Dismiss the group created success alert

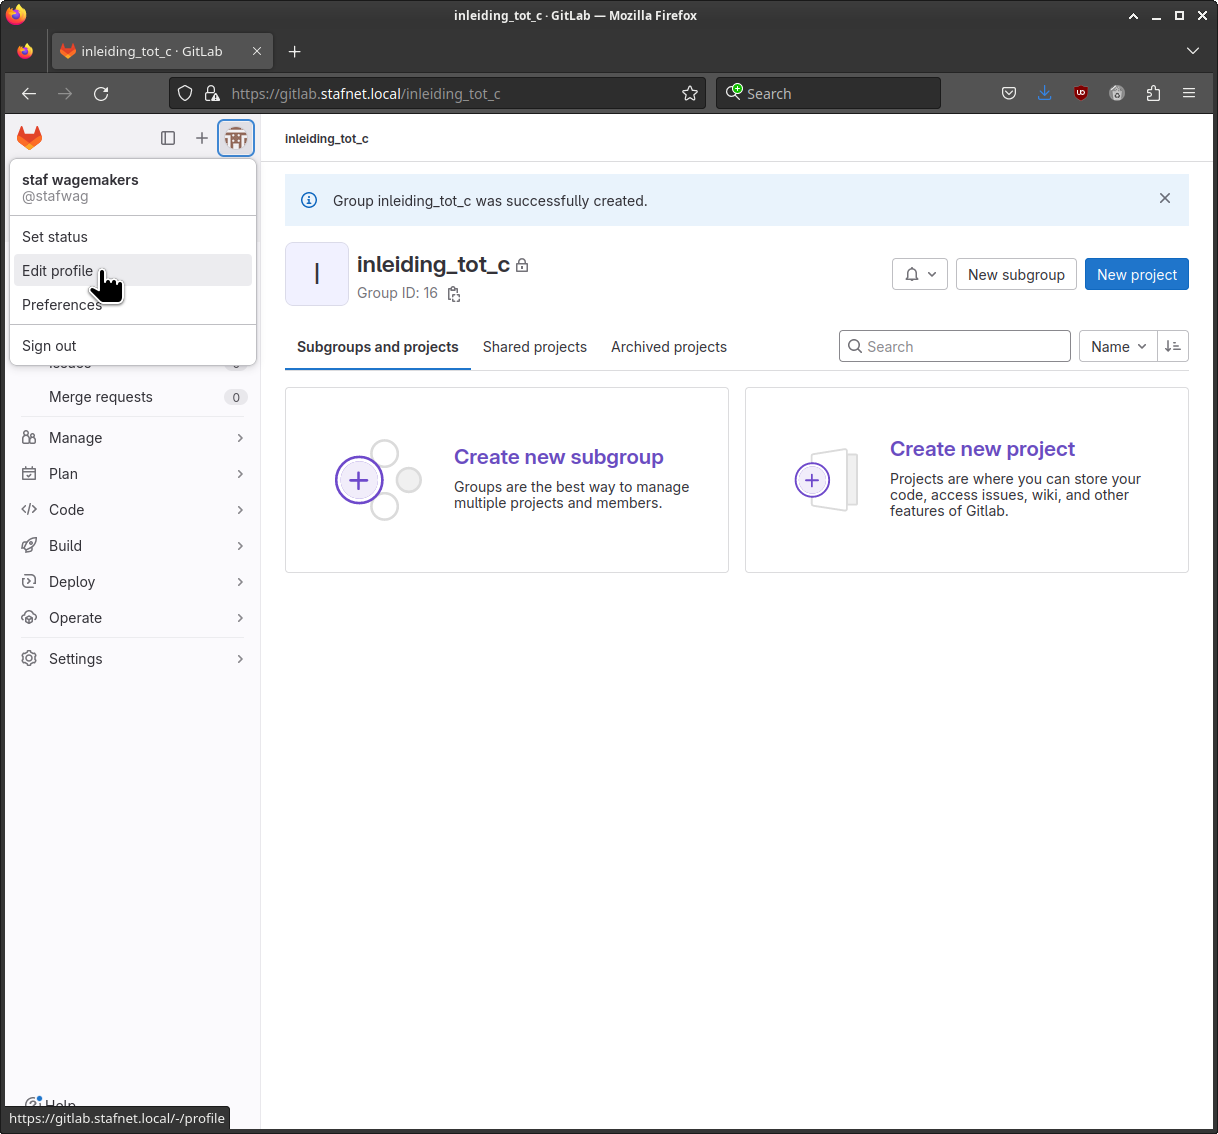[x=1165, y=199]
